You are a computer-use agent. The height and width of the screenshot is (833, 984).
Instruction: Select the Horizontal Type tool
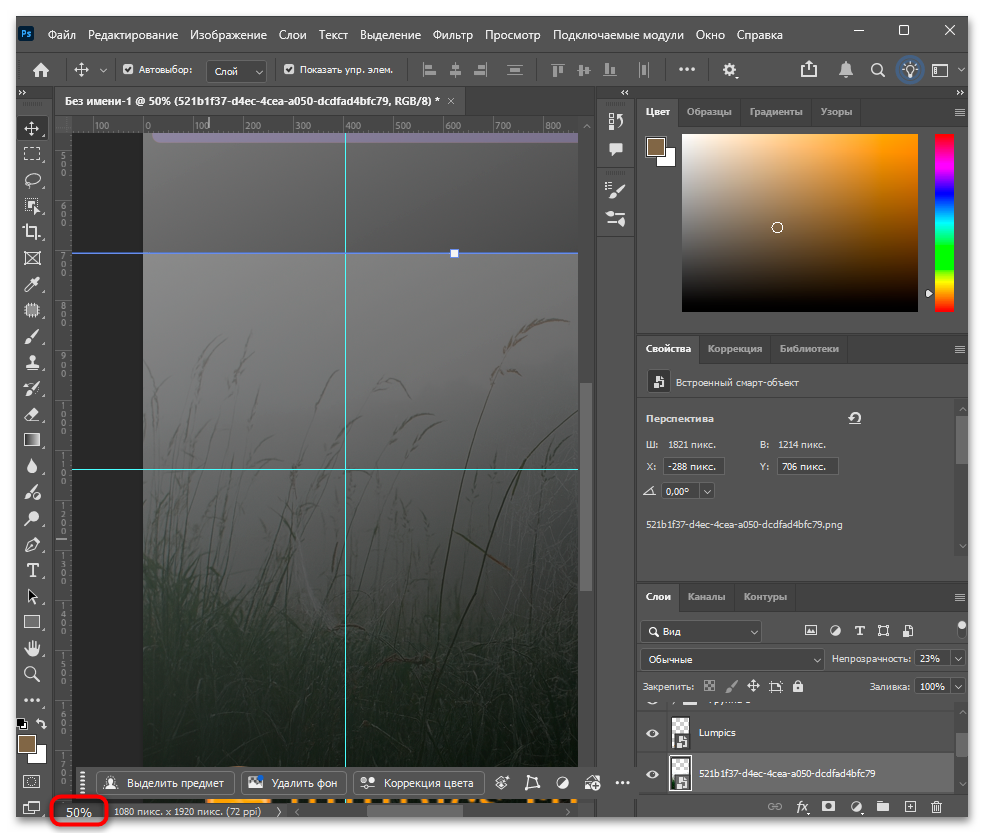[x=33, y=571]
